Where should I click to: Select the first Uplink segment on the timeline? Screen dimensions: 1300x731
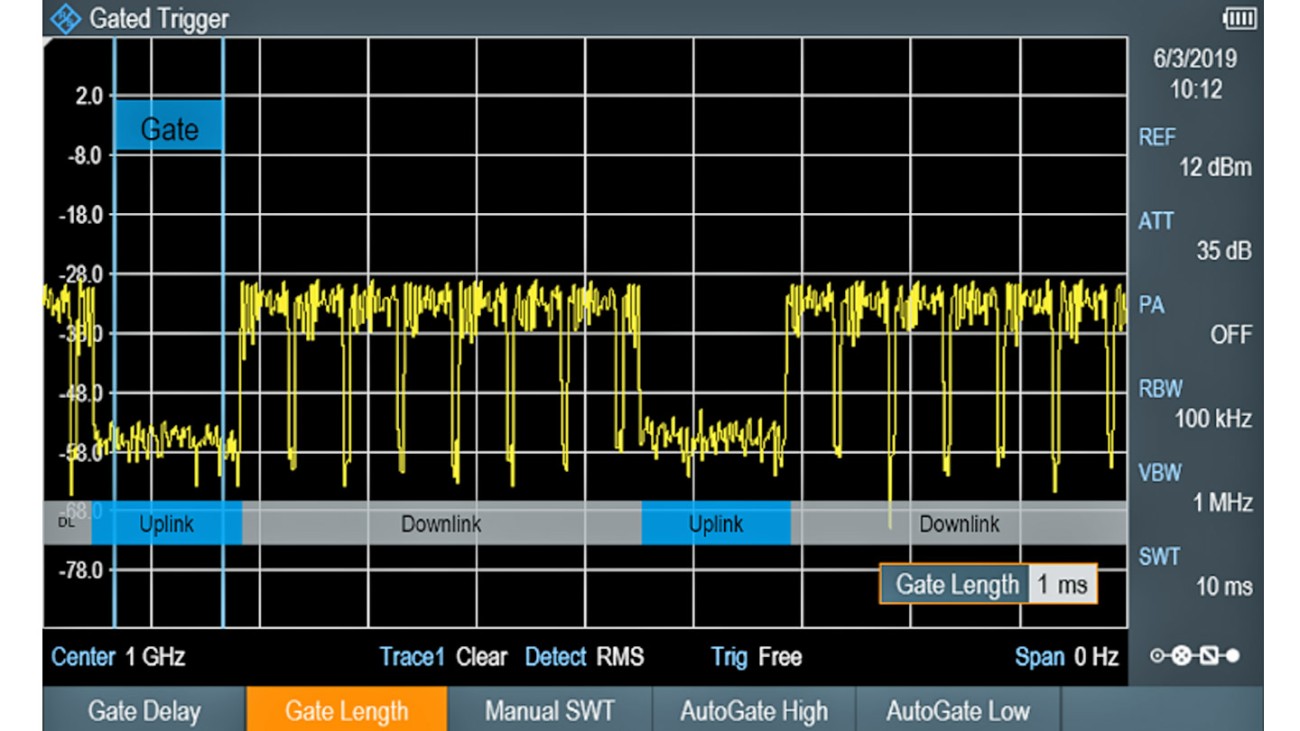coord(166,523)
